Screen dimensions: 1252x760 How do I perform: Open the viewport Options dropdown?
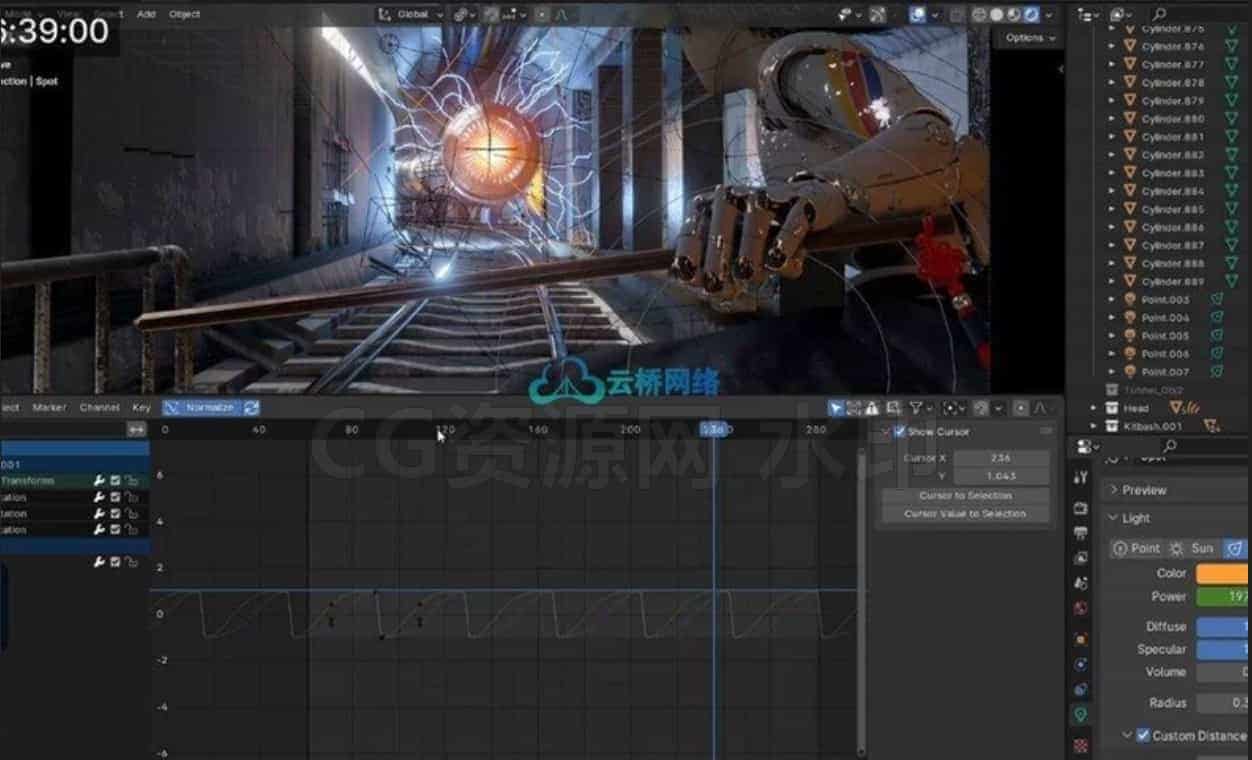click(x=1030, y=38)
